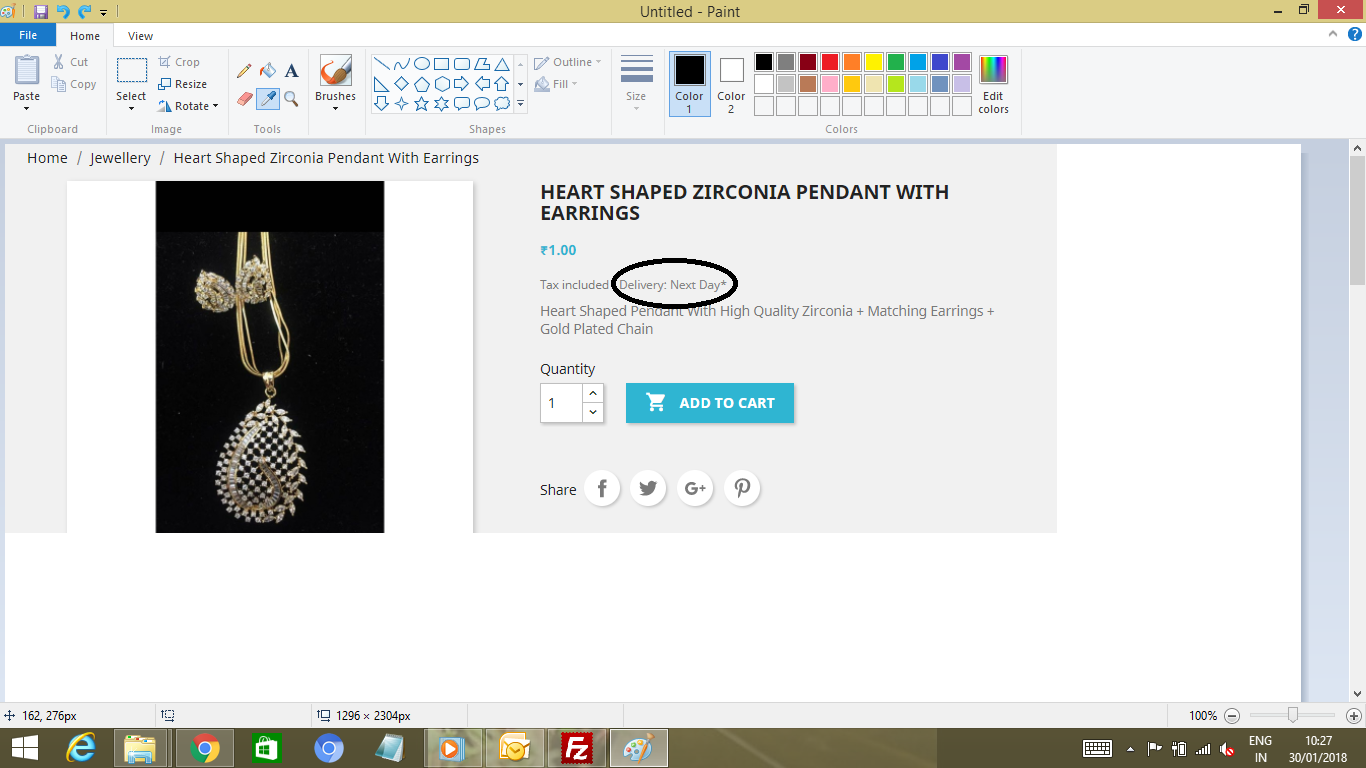Pick the red color from the palette
The width and height of the screenshot is (1366, 768).
coord(830,62)
